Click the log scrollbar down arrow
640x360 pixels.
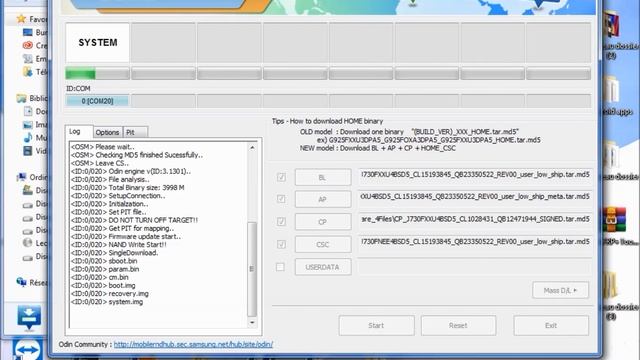point(252,322)
